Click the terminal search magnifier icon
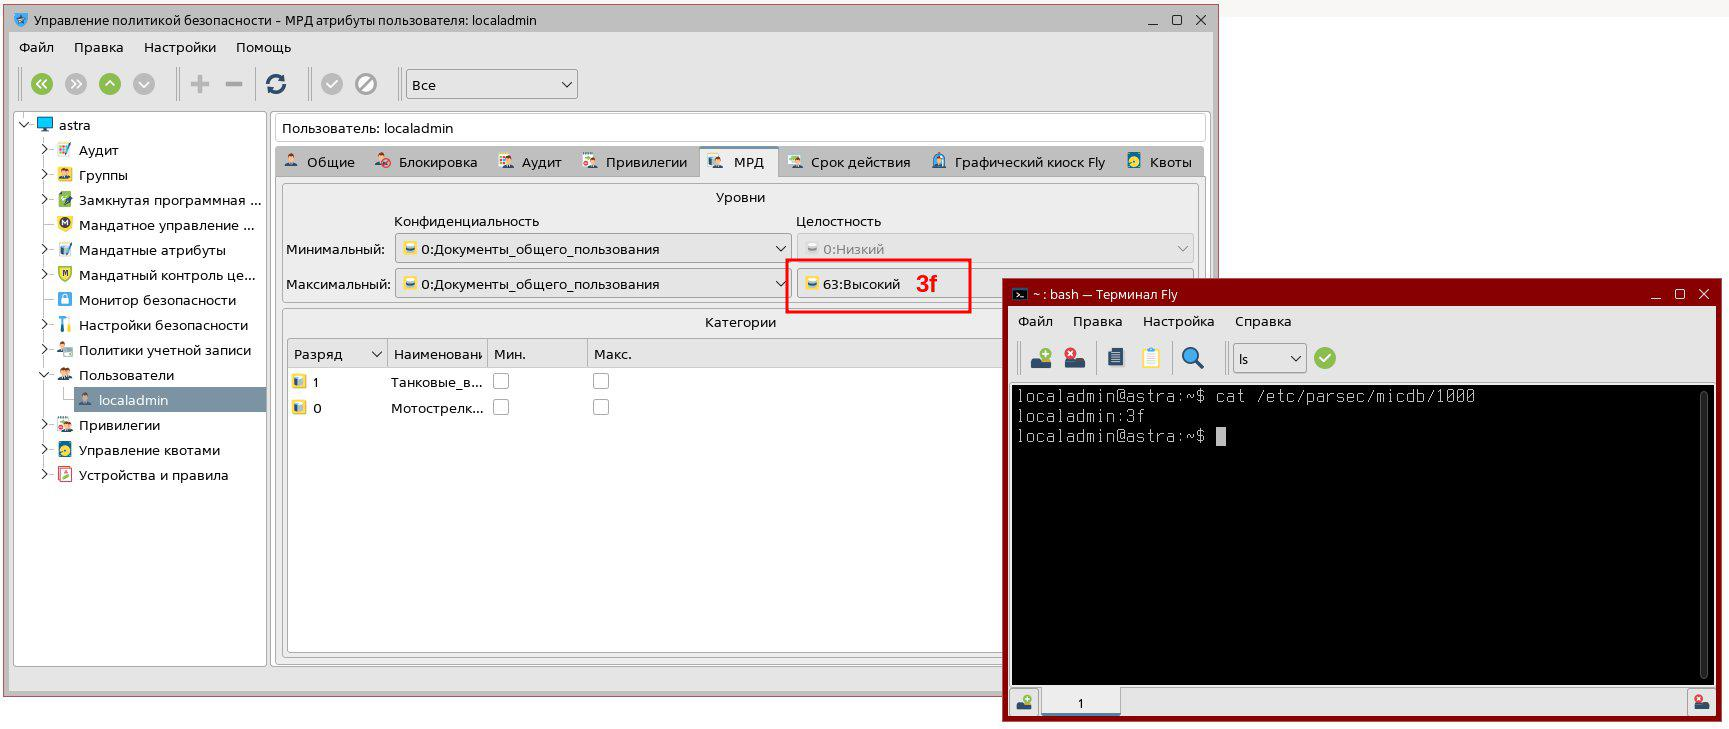 pyautogui.click(x=1192, y=358)
